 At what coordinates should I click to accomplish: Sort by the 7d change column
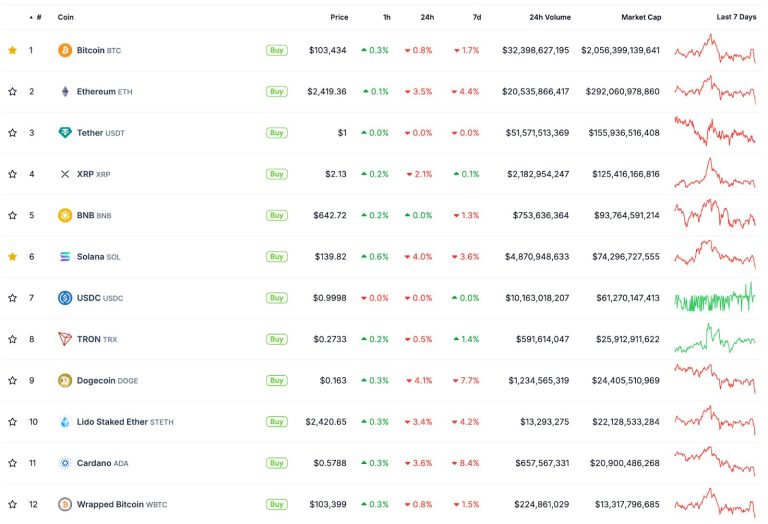(477, 17)
